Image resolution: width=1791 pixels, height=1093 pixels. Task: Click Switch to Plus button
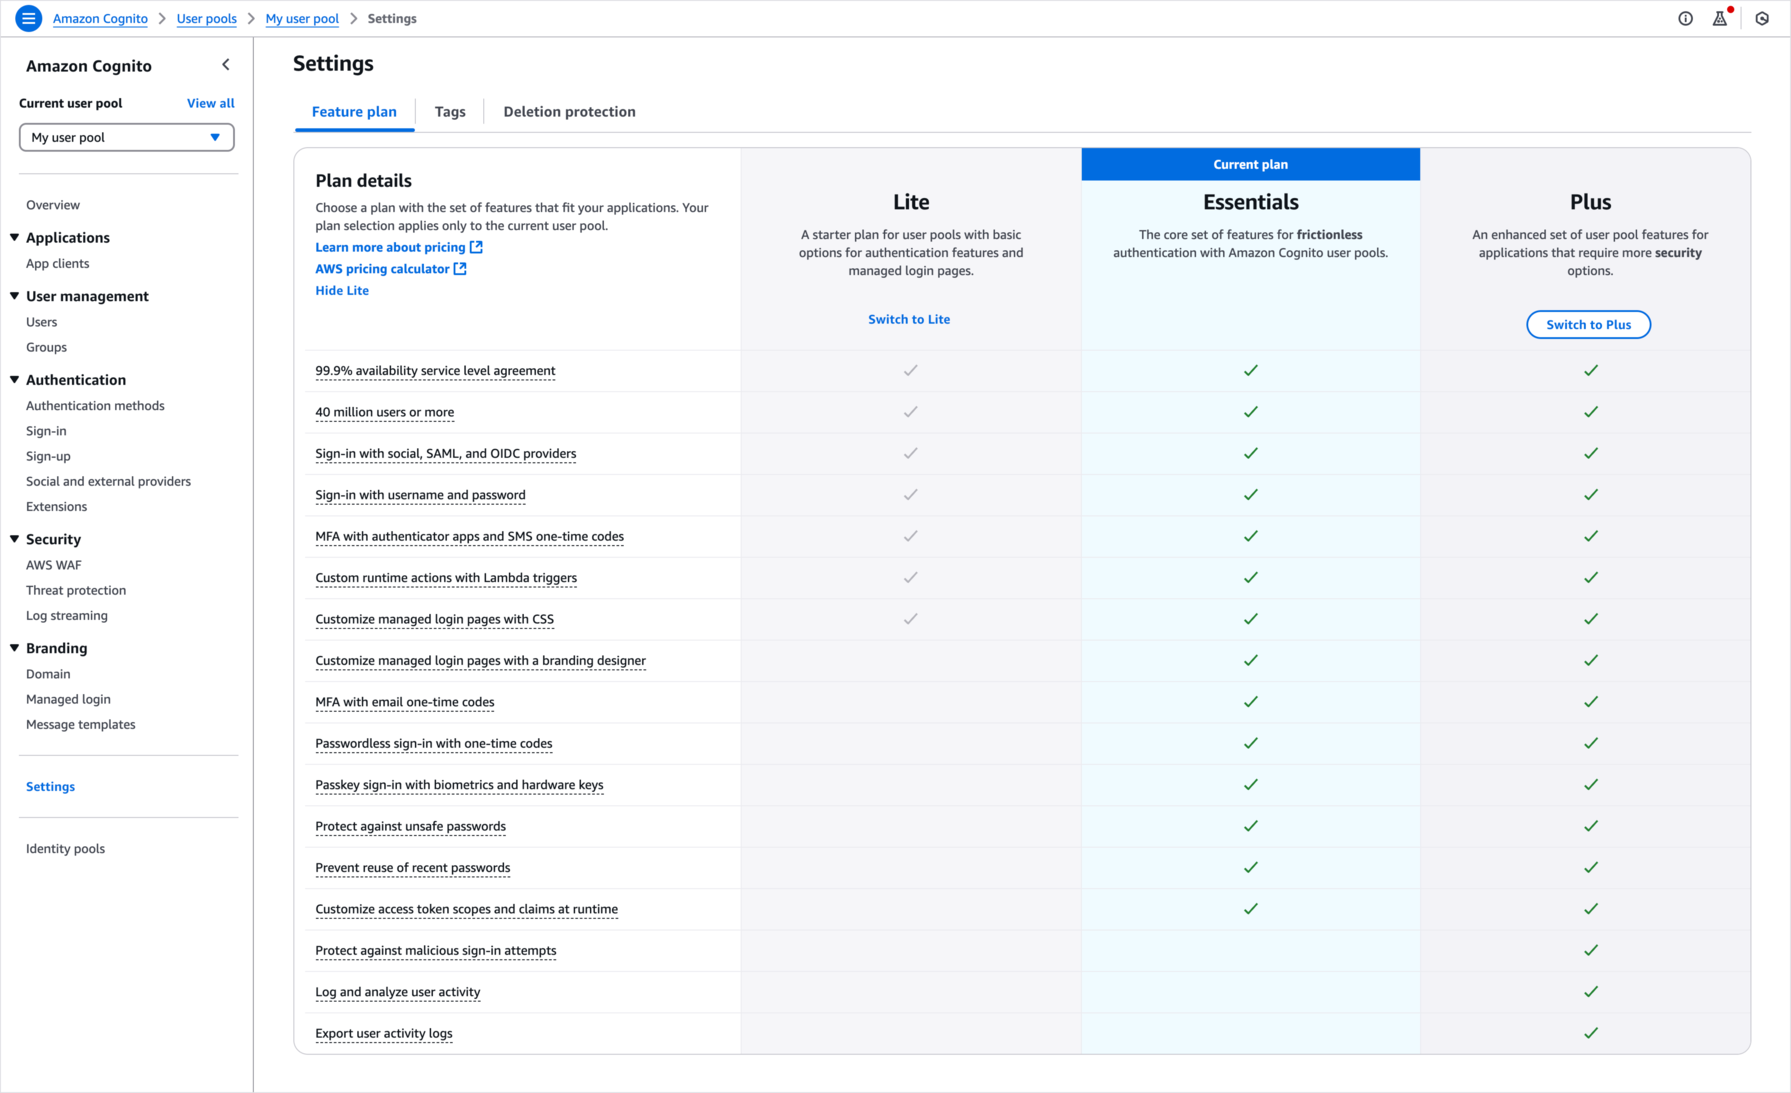(1588, 325)
